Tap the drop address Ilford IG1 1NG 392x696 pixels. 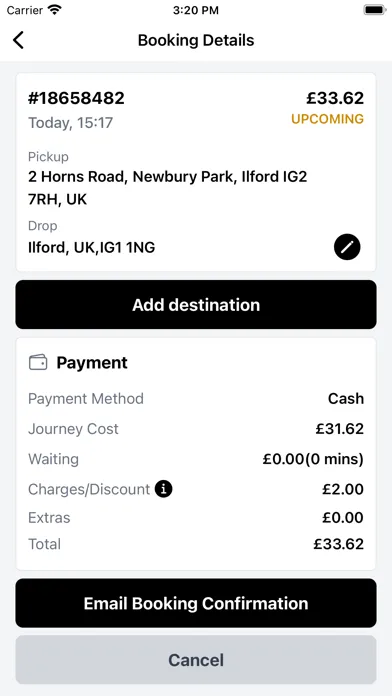point(91,247)
